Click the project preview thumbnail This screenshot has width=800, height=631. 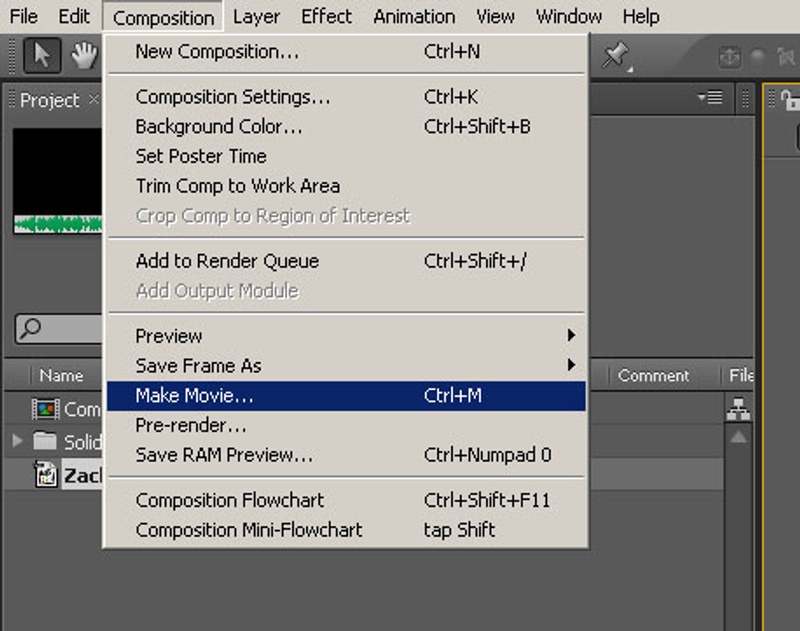point(58,180)
